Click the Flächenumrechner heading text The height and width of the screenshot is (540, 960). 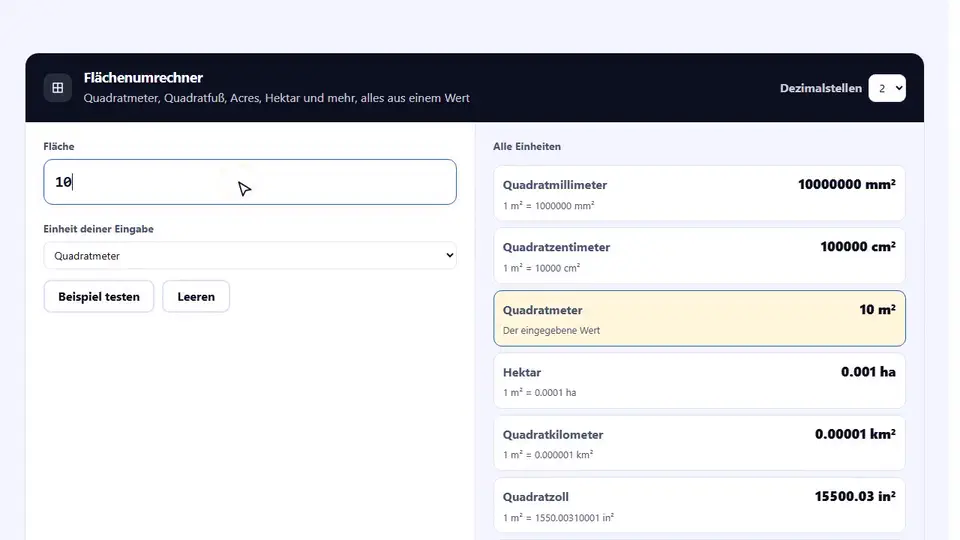point(143,78)
